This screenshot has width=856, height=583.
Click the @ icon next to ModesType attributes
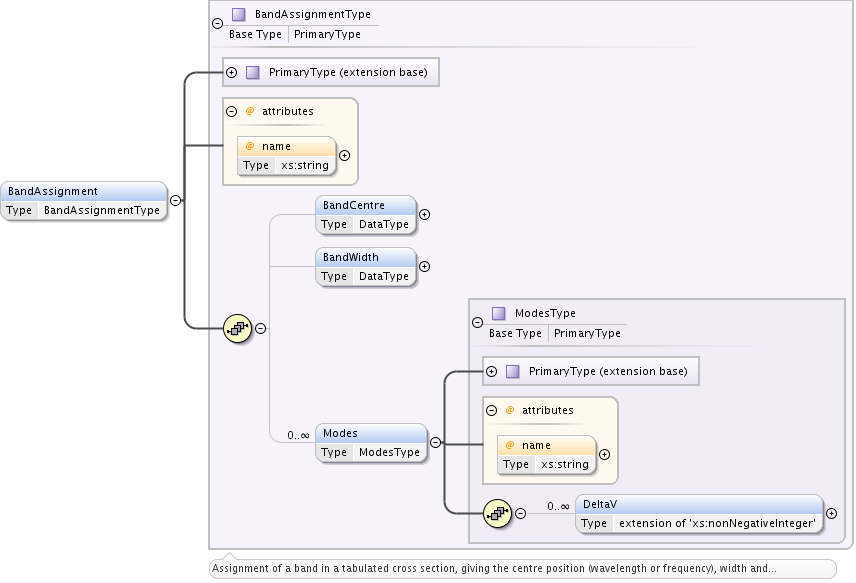click(x=510, y=411)
